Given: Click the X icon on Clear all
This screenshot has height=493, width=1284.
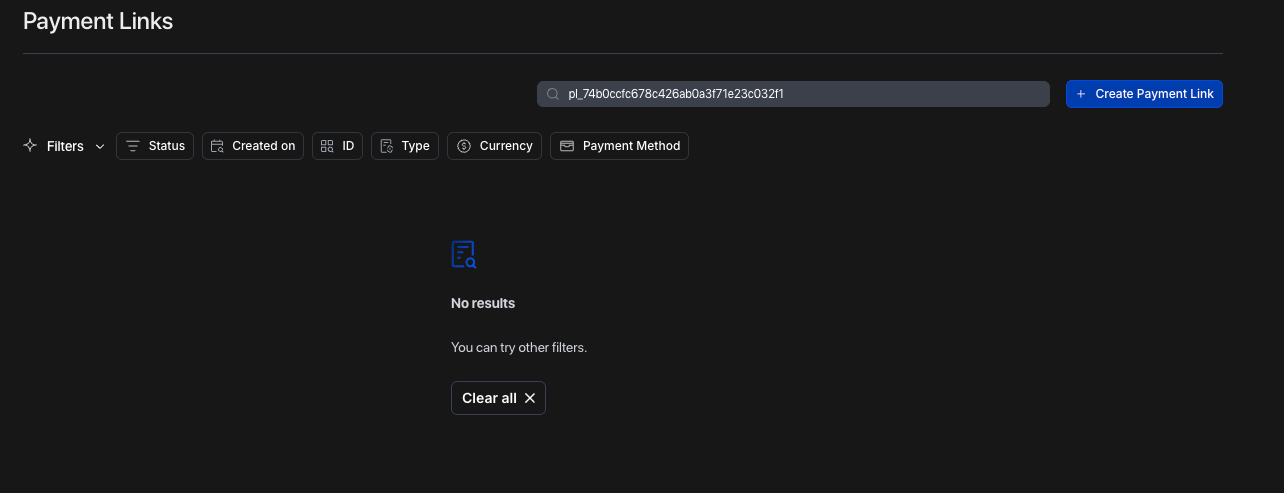Looking at the screenshot, I should [x=530, y=398].
